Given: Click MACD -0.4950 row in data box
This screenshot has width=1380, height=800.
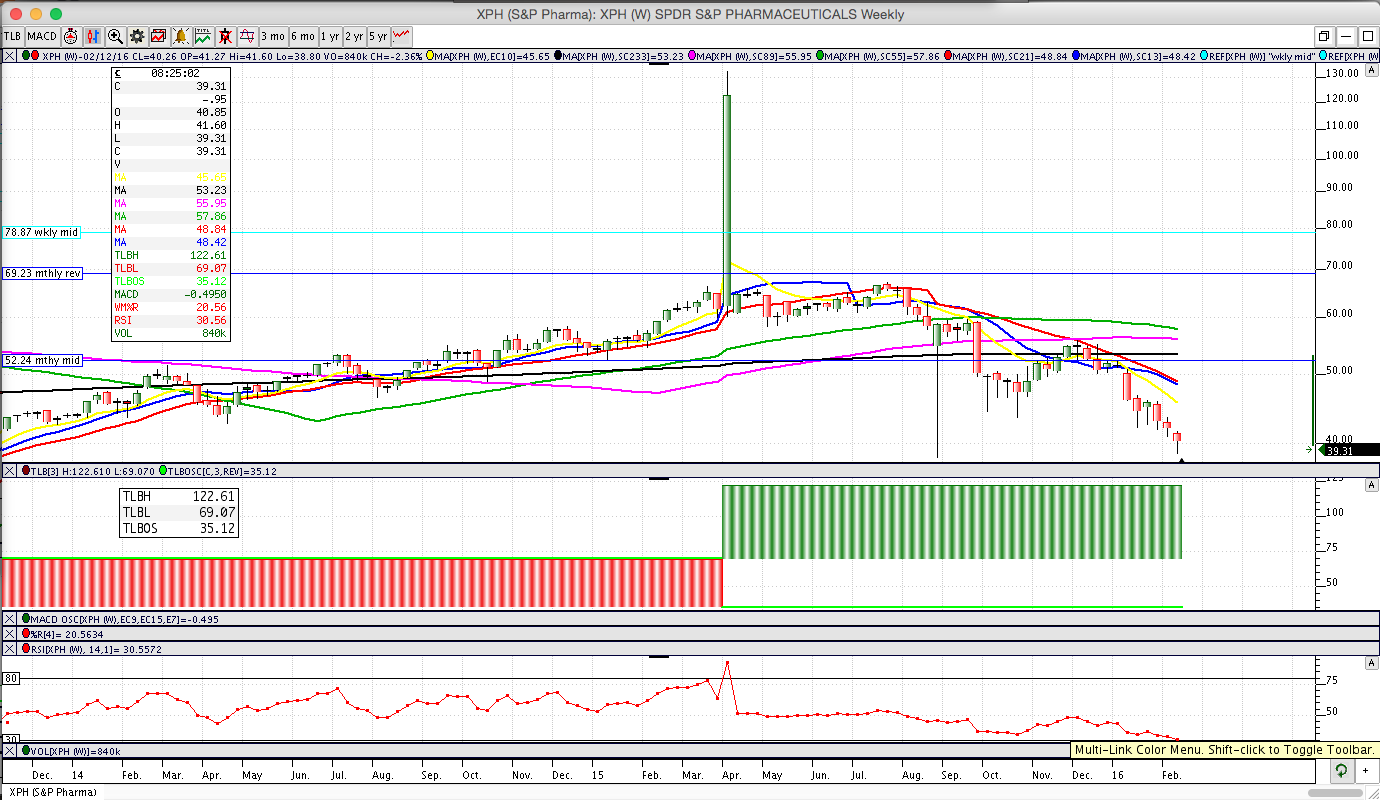Looking at the screenshot, I should (x=170, y=294).
